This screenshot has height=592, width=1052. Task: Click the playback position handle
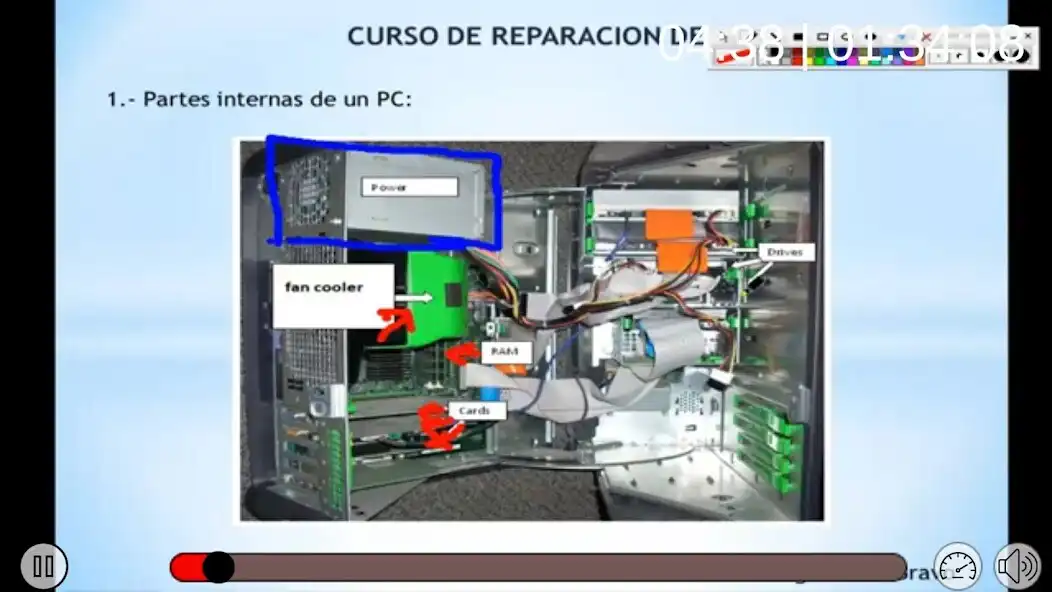221,566
